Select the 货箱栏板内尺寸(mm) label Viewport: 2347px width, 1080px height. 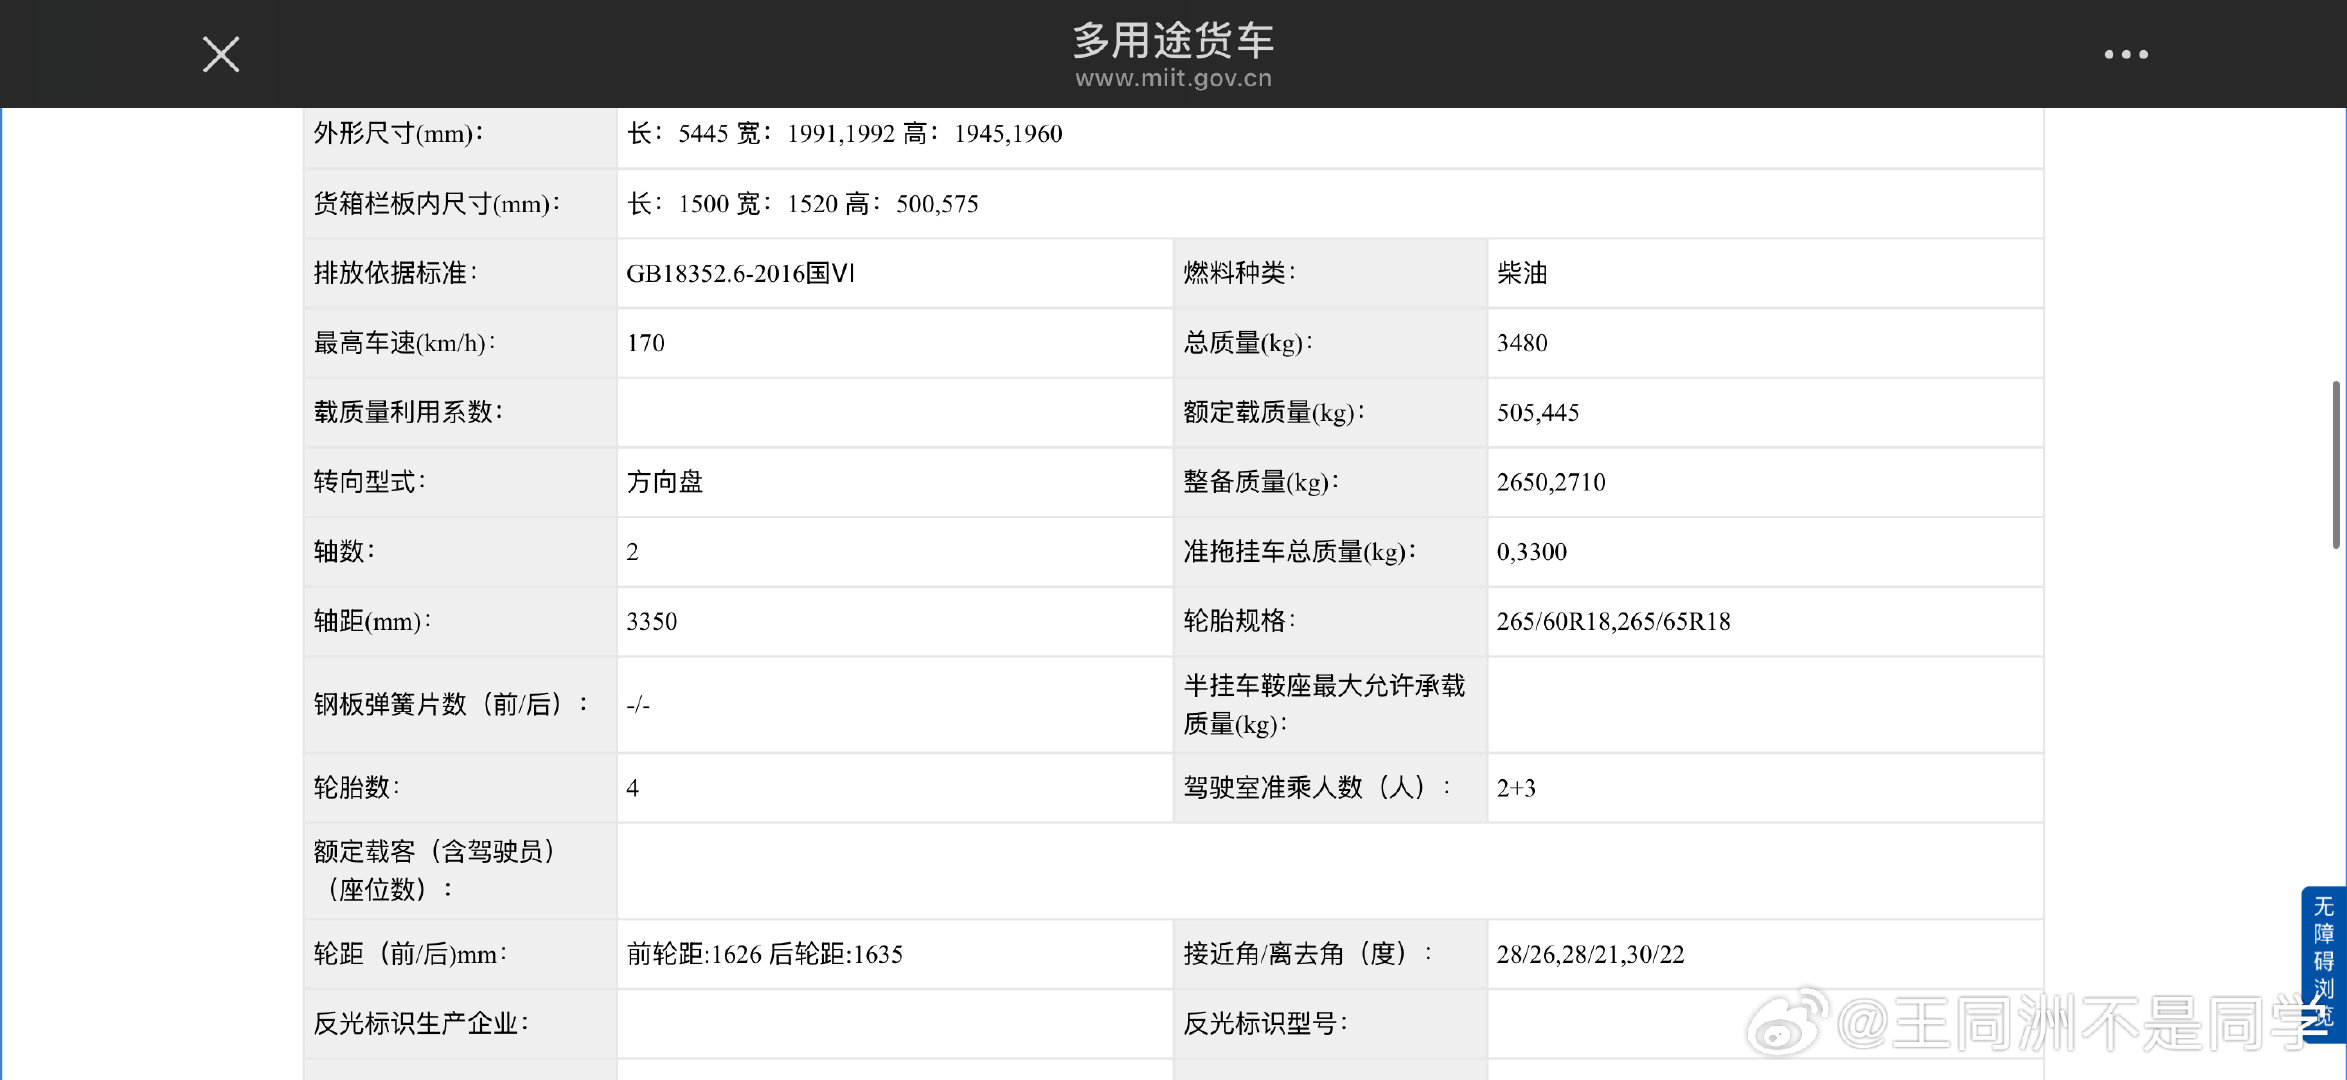[437, 204]
